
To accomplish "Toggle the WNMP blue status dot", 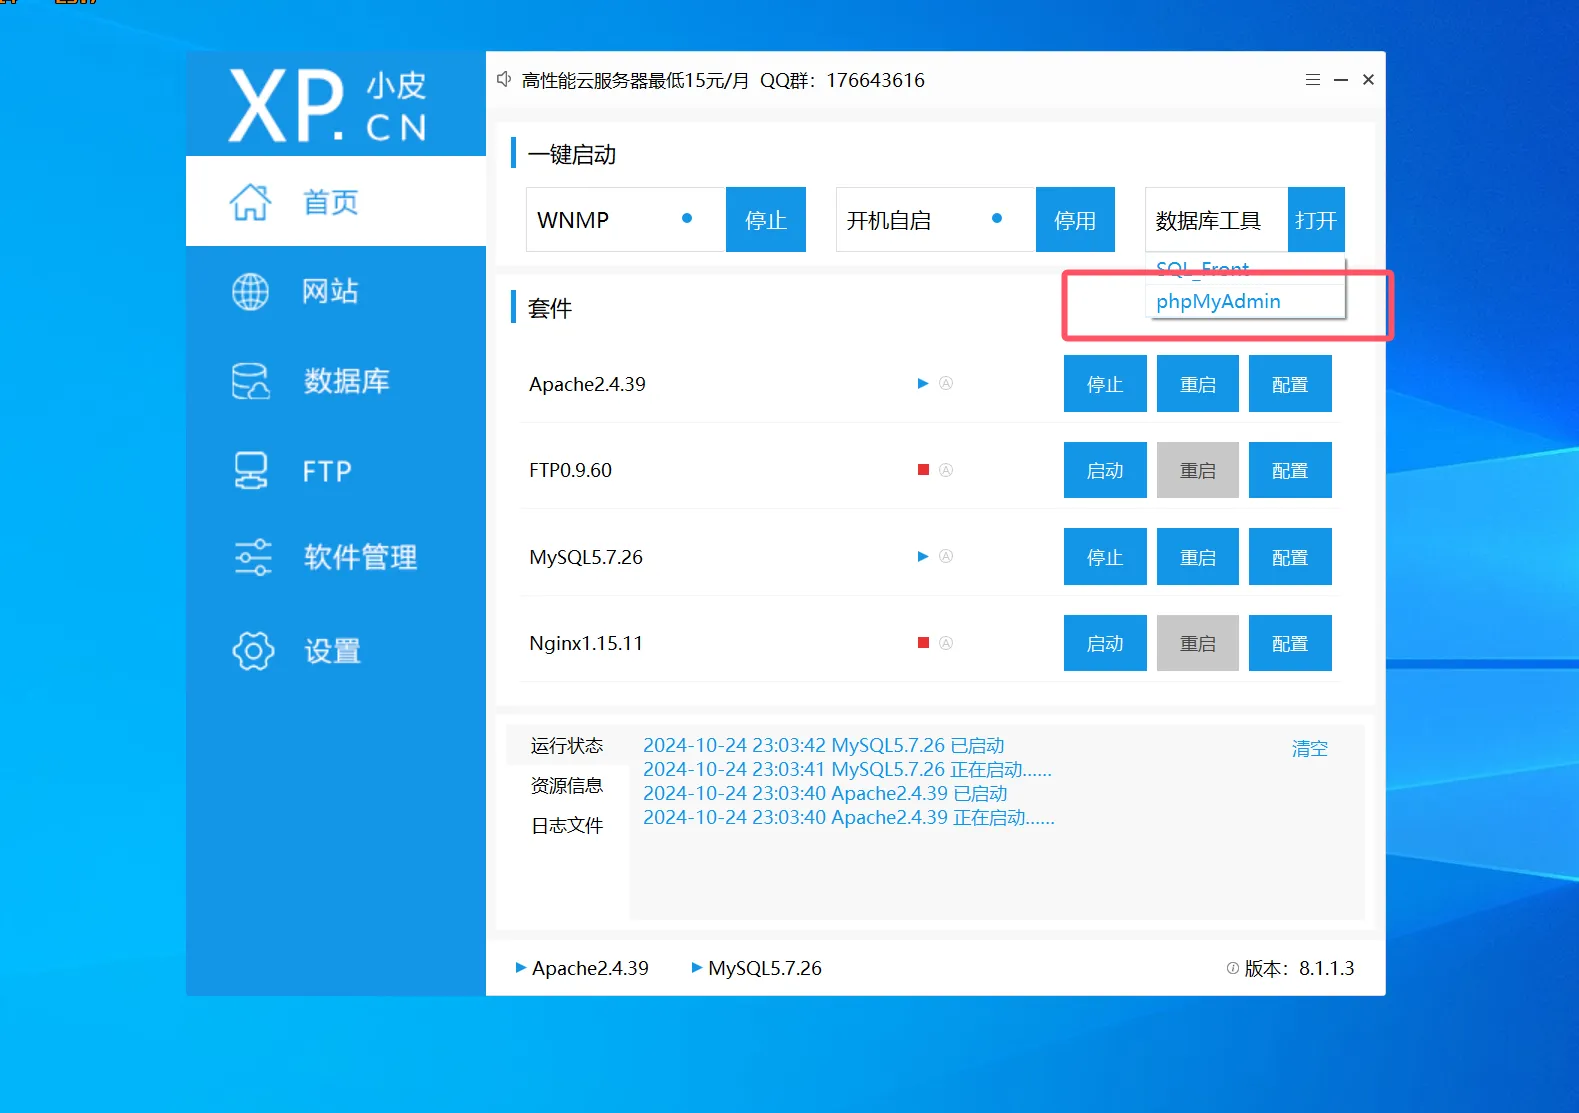I will click(687, 218).
